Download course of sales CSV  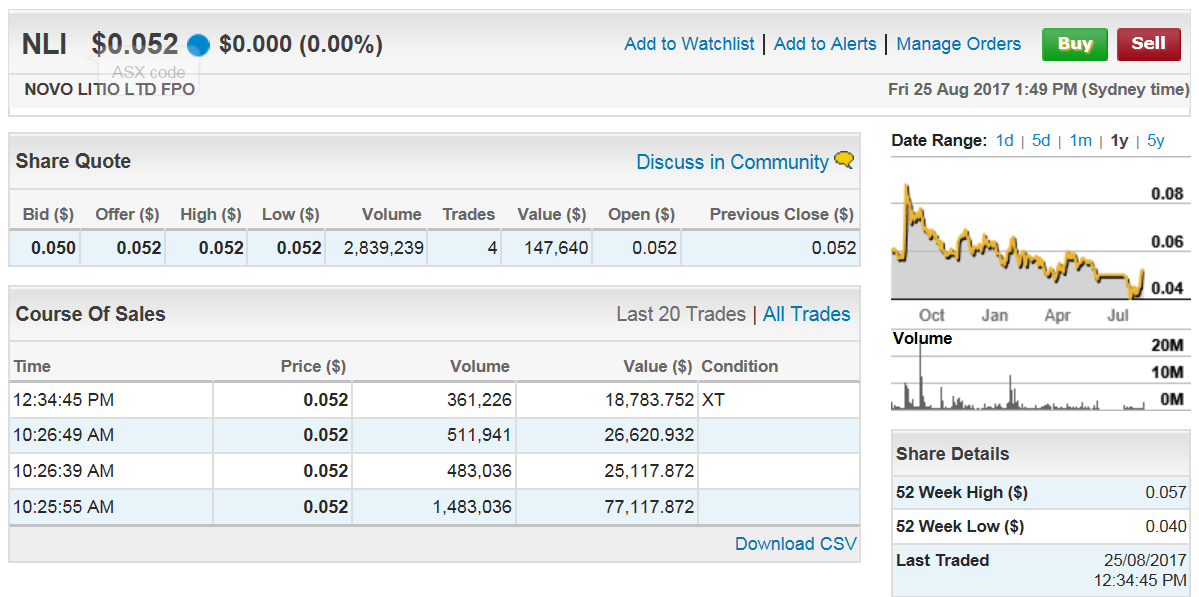coord(795,543)
